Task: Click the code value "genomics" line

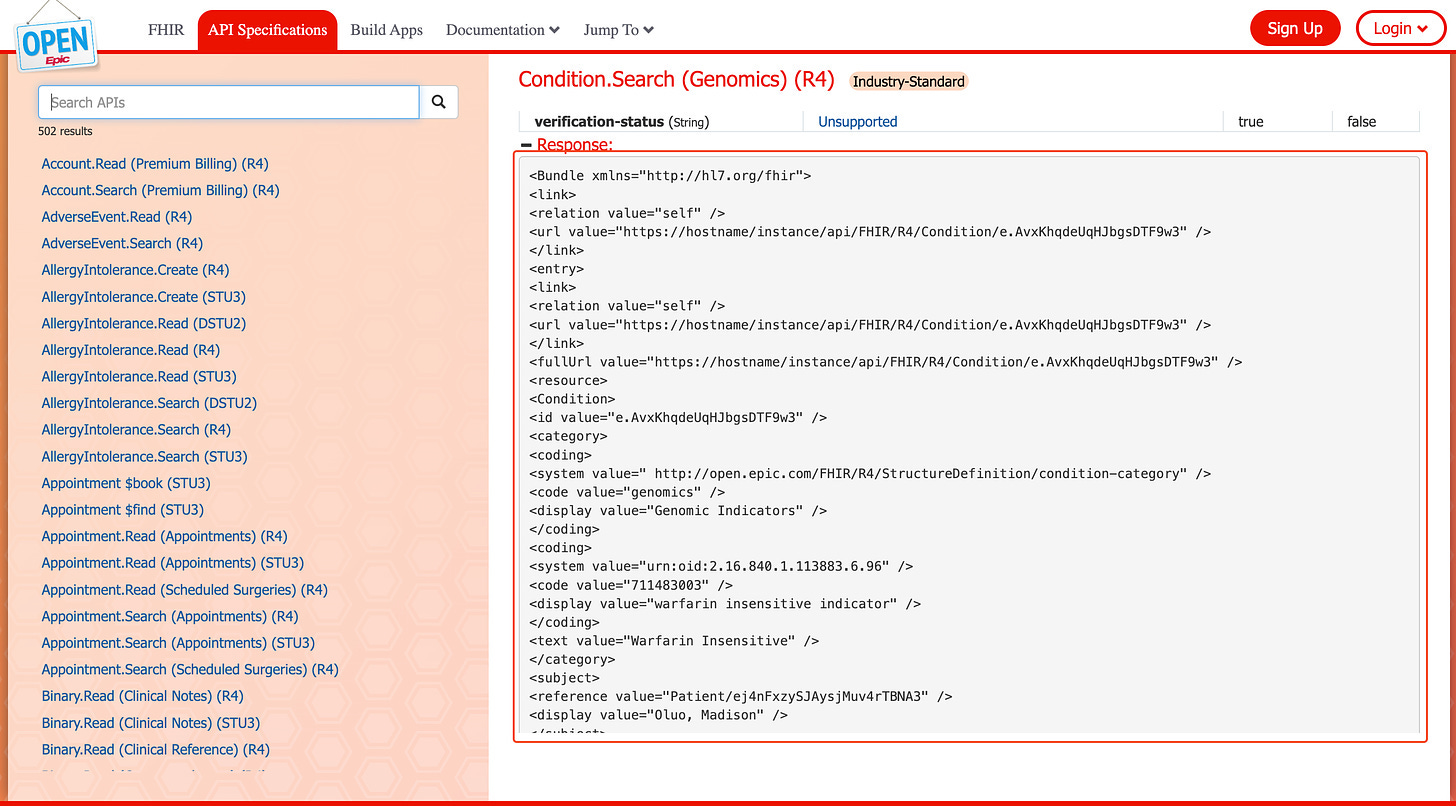Action: [627, 492]
